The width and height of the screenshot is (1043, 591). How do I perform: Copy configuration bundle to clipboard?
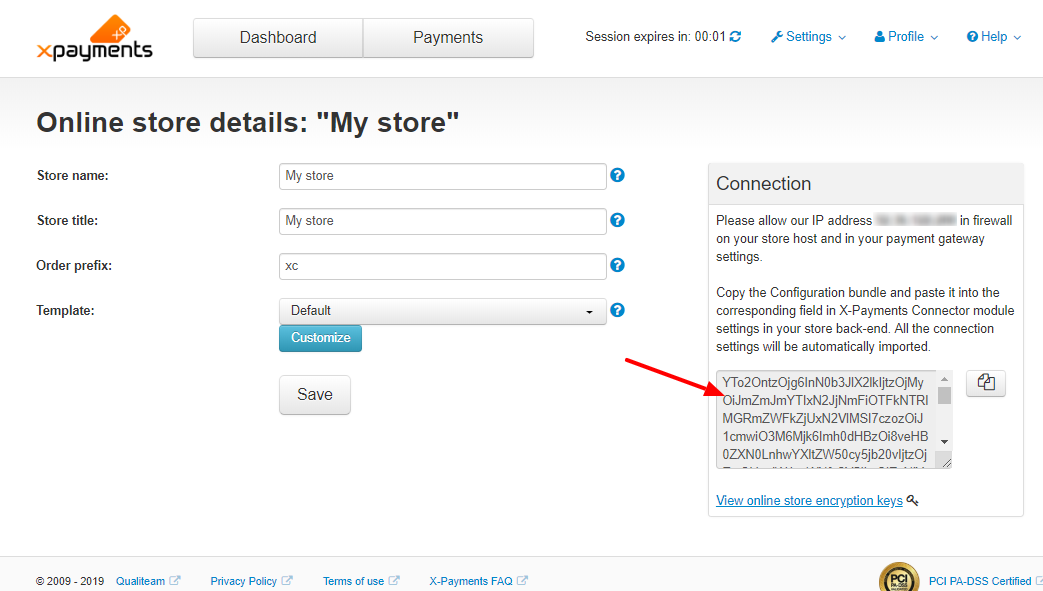pos(986,383)
